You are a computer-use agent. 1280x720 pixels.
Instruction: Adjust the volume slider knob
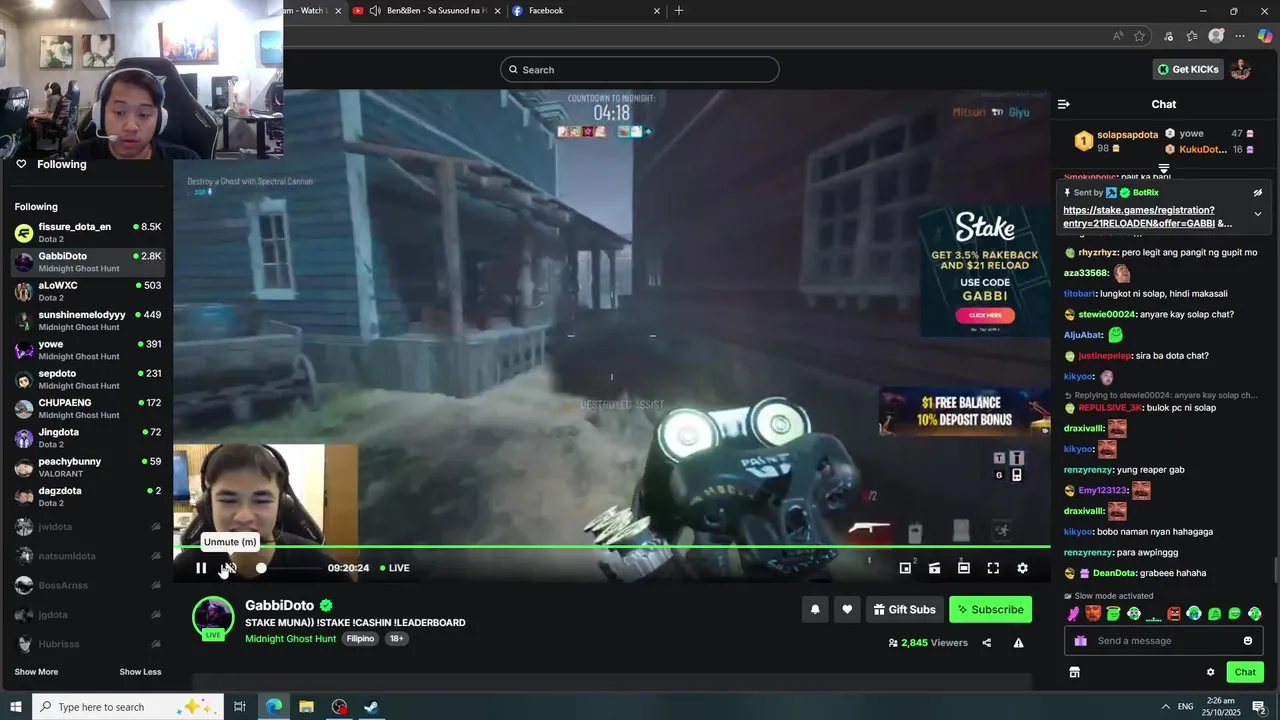point(261,568)
